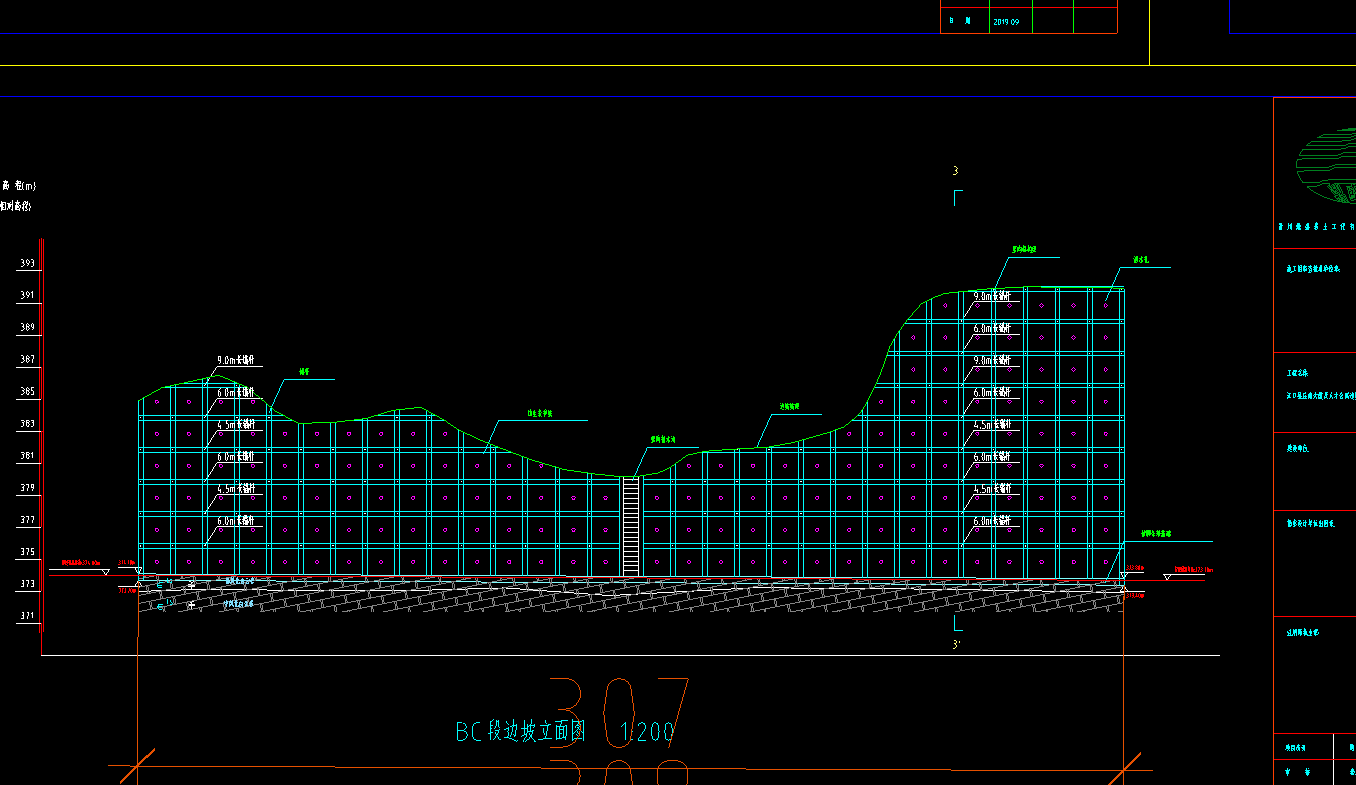1356x785 pixels.
Task: Select the BC段边坡立面图 title text
Action: [x=521, y=732]
